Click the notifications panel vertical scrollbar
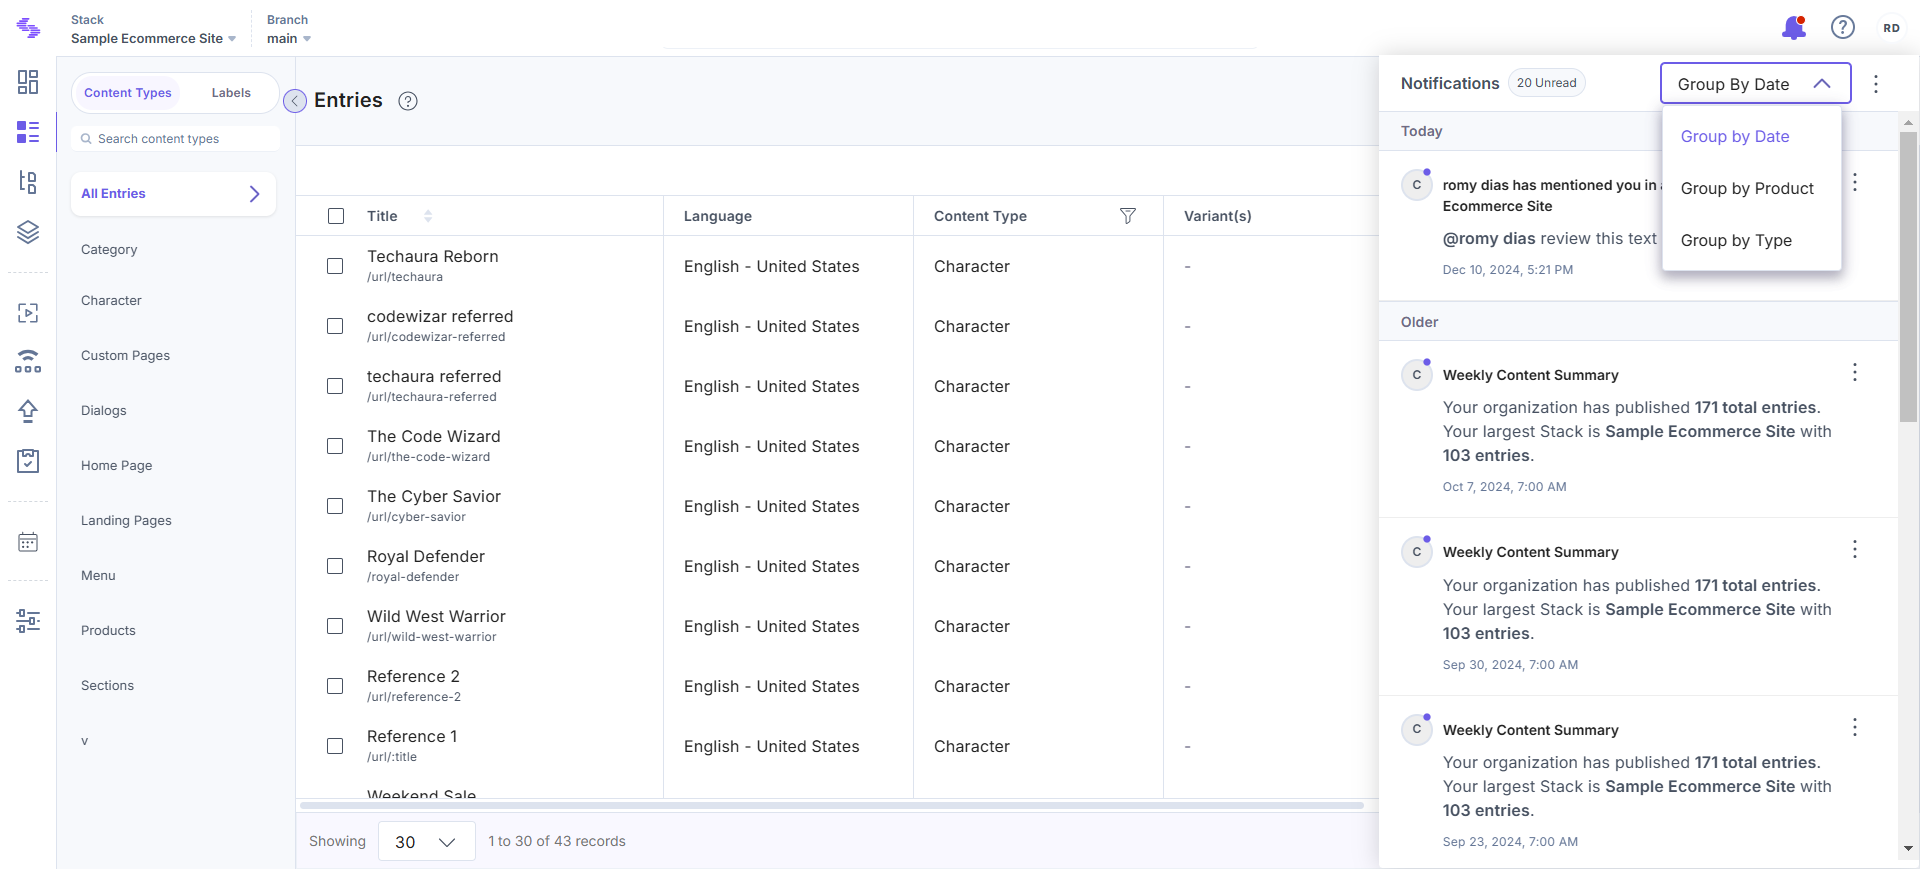 (x=1908, y=276)
